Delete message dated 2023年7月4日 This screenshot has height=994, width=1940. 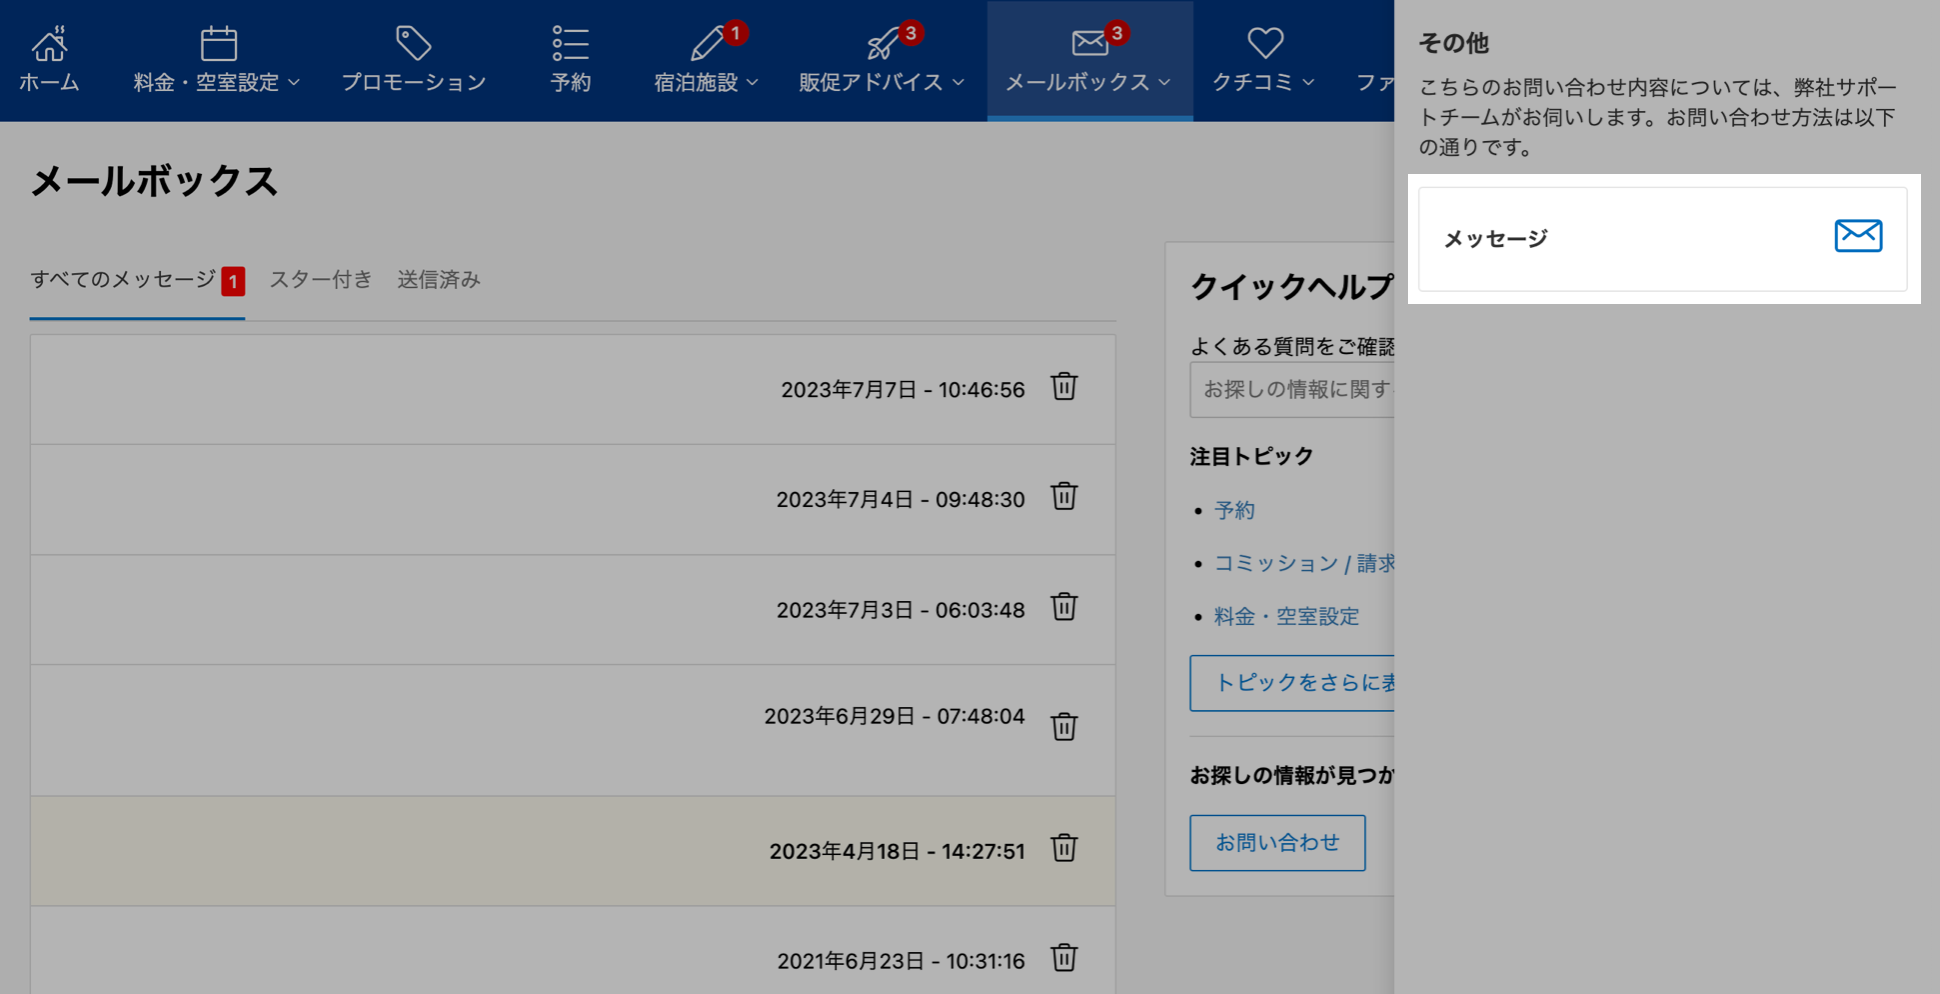1064,497
